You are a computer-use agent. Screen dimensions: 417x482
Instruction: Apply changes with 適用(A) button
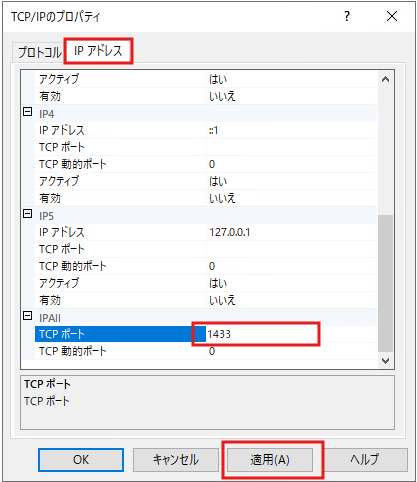[x=270, y=460]
